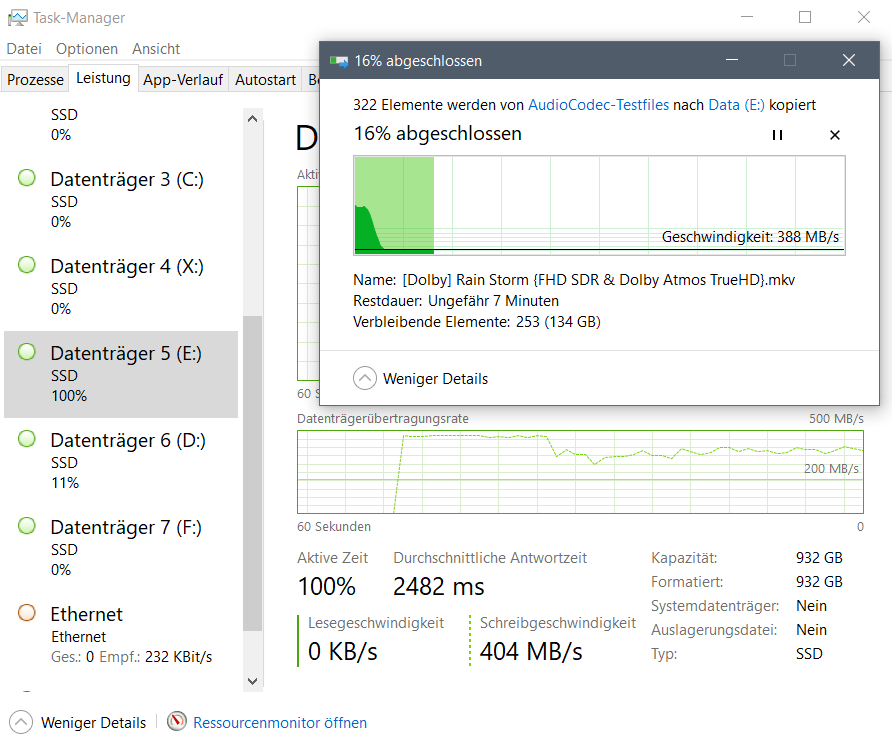Cancel the copy with the small X
Viewport: 892px width, 749px height.
click(835, 135)
